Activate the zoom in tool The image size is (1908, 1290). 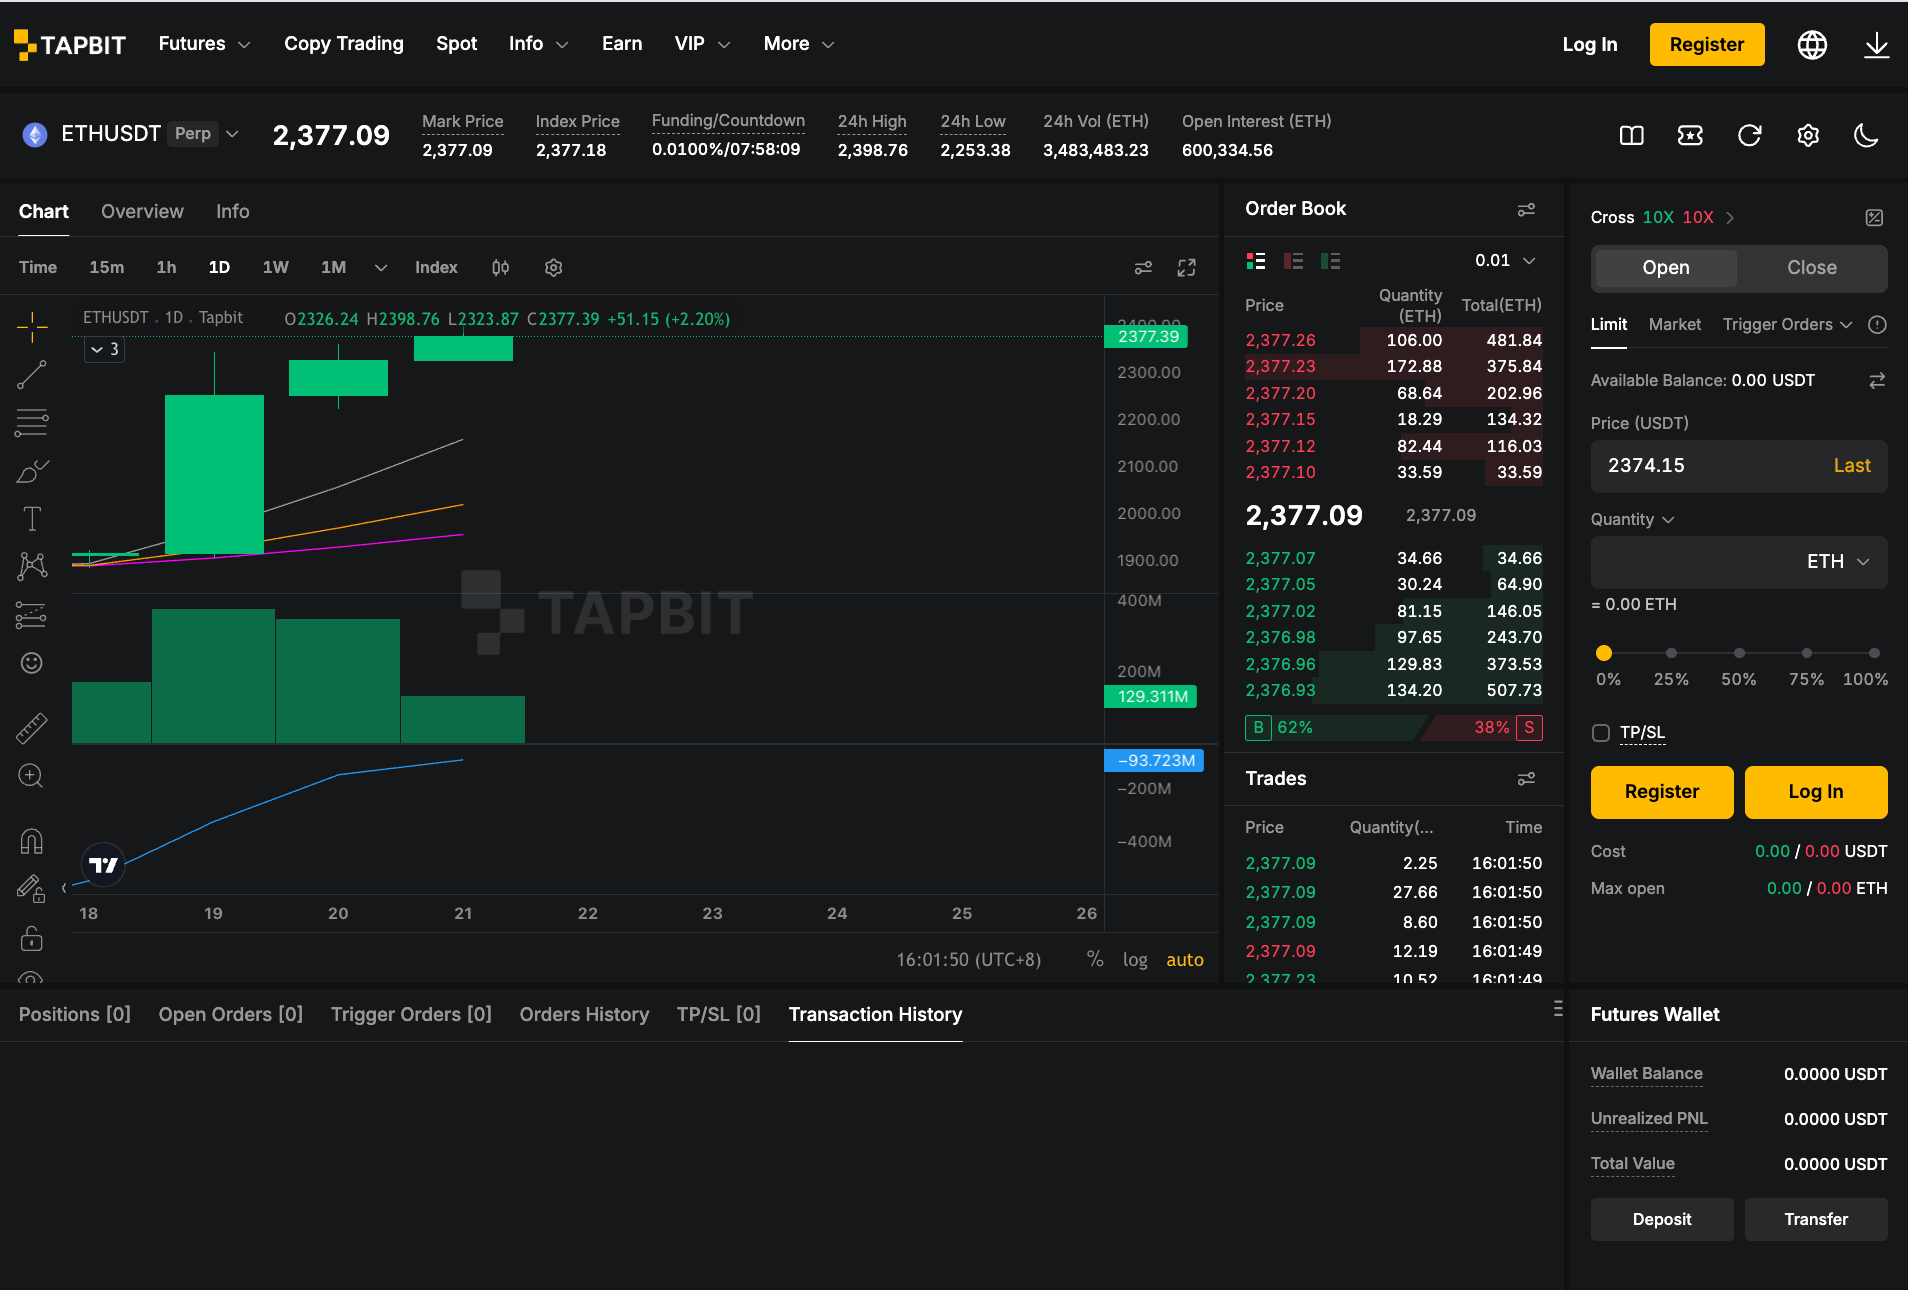click(32, 776)
